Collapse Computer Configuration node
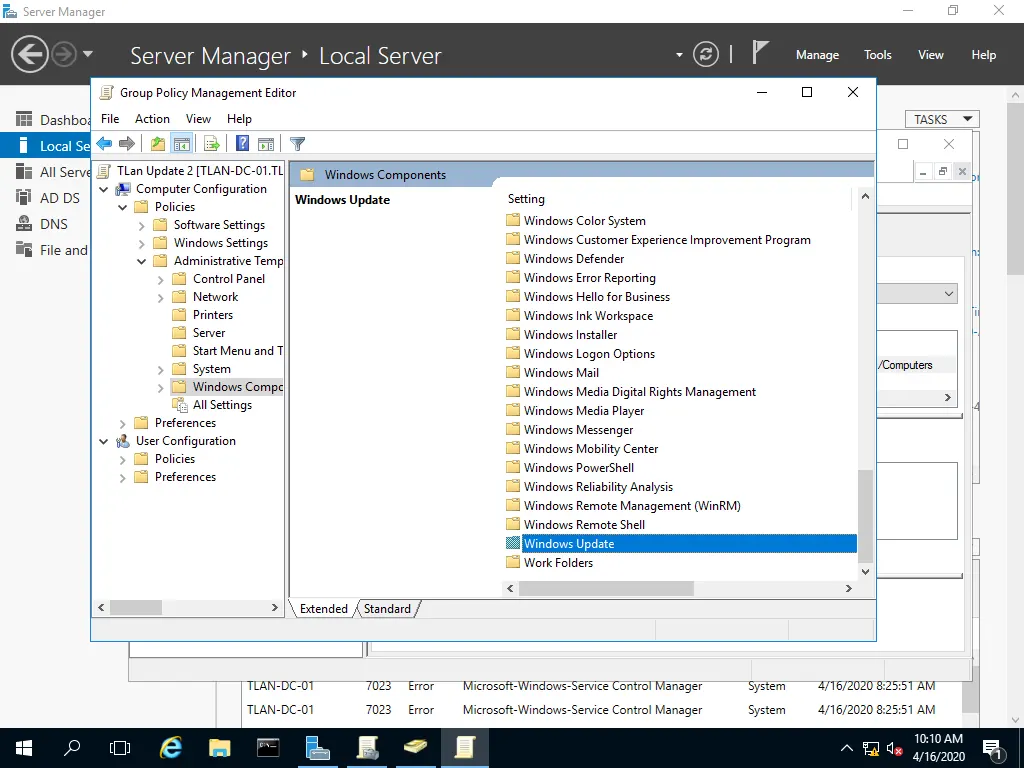Screen dimensions: 1024x768 pos(104,189)
